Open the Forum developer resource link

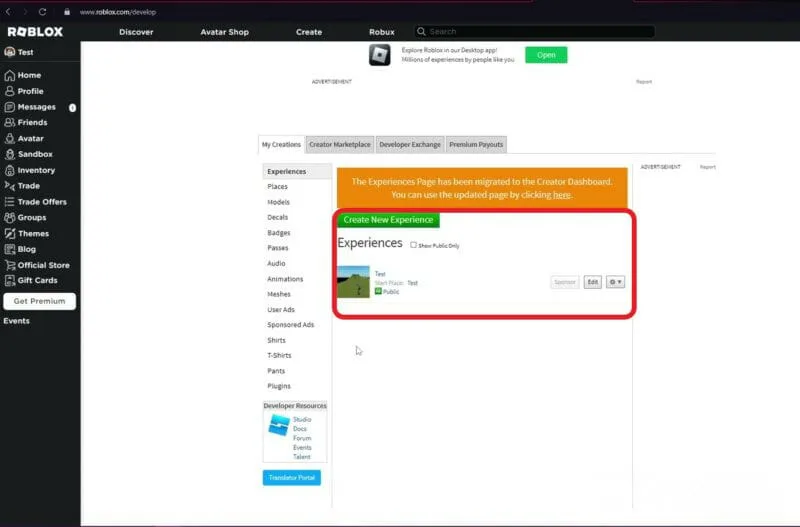tap(302, 438)
